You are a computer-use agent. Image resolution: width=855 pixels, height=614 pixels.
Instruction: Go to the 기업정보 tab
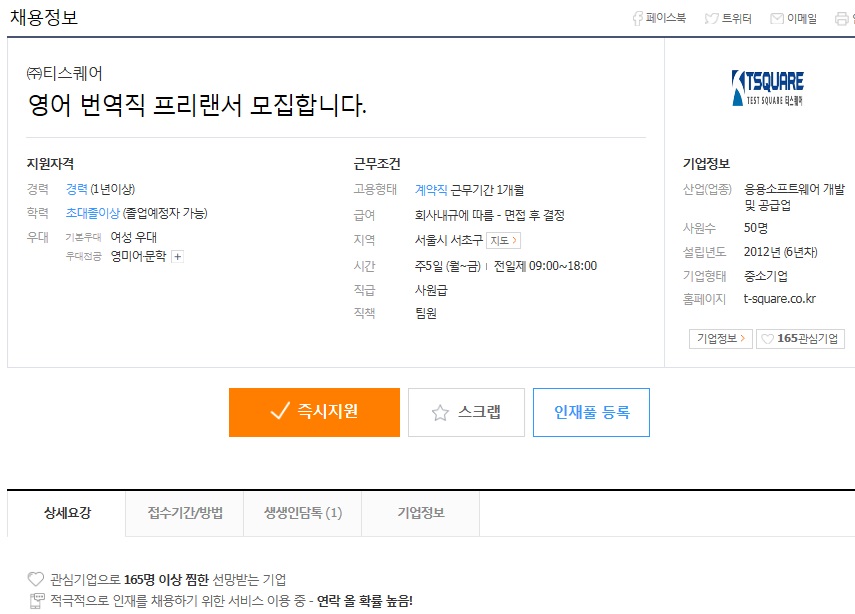[421, 513]
